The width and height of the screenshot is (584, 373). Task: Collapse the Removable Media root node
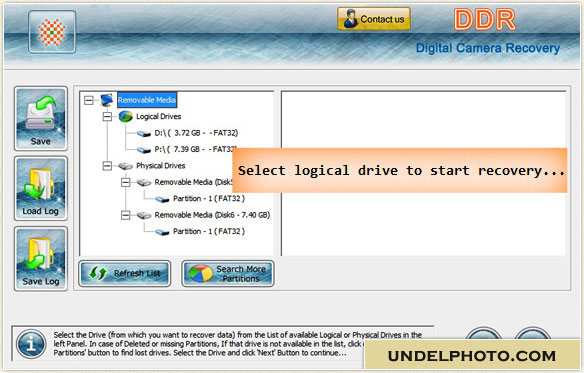pyautogui.click(x=89, y=100)
